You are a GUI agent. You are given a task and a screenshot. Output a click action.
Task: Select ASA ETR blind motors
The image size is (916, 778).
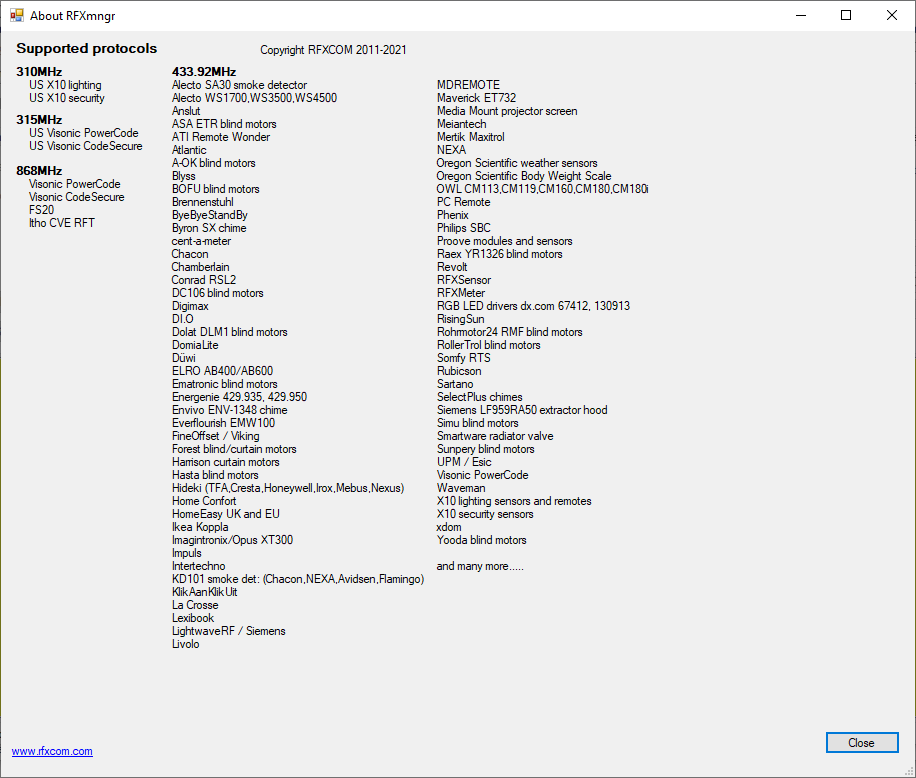[224, 124]
